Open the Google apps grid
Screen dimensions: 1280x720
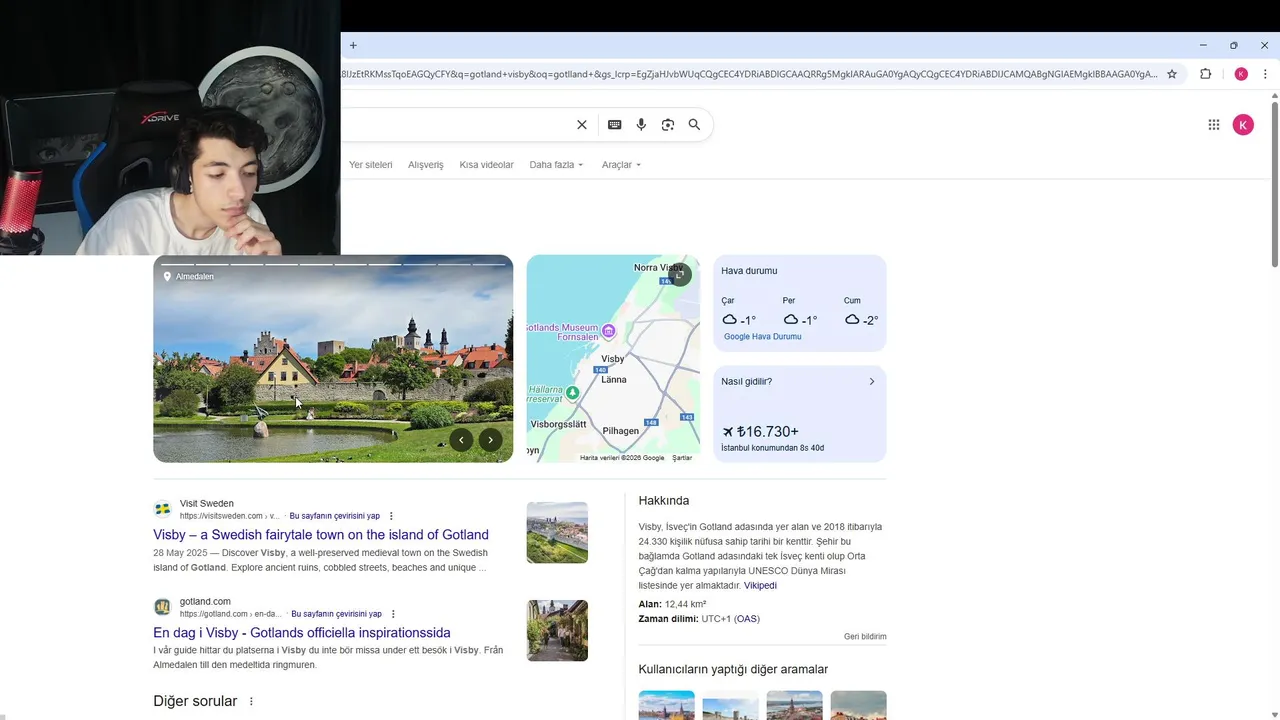(1214, 125)
